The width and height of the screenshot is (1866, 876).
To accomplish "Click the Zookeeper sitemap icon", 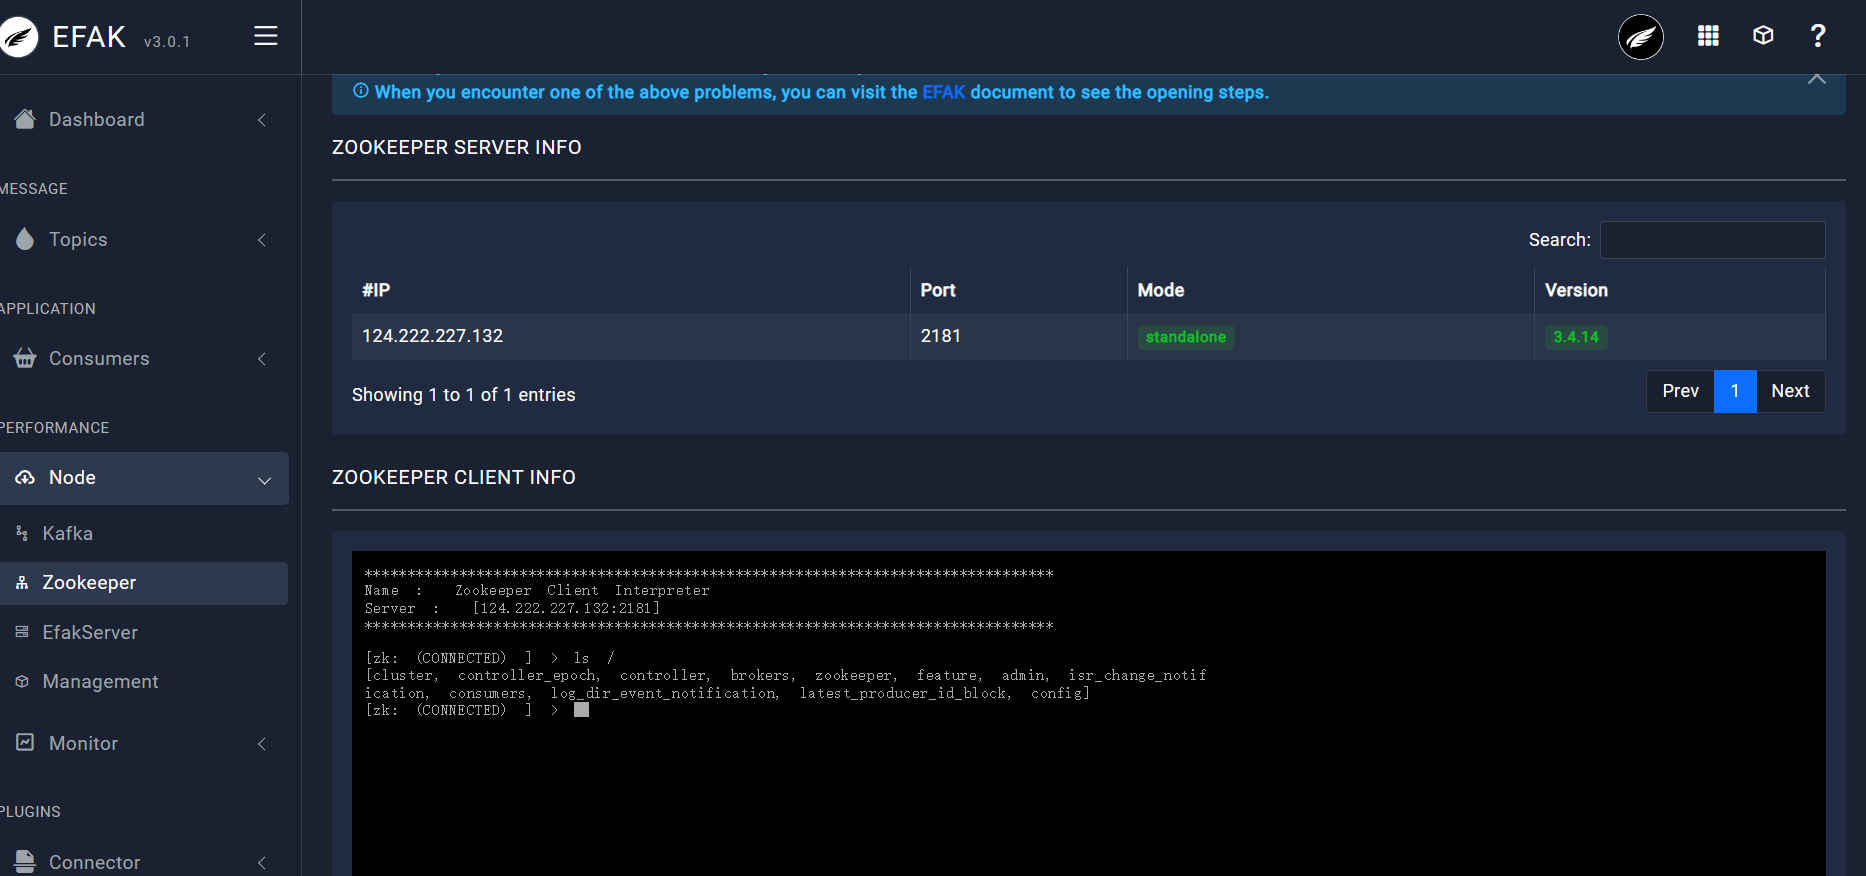I will 22,582.
